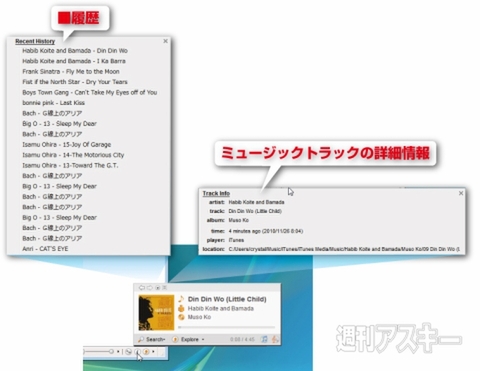Click the forward arrow in the player popup
Screen dimensions: 480x371
150,288
